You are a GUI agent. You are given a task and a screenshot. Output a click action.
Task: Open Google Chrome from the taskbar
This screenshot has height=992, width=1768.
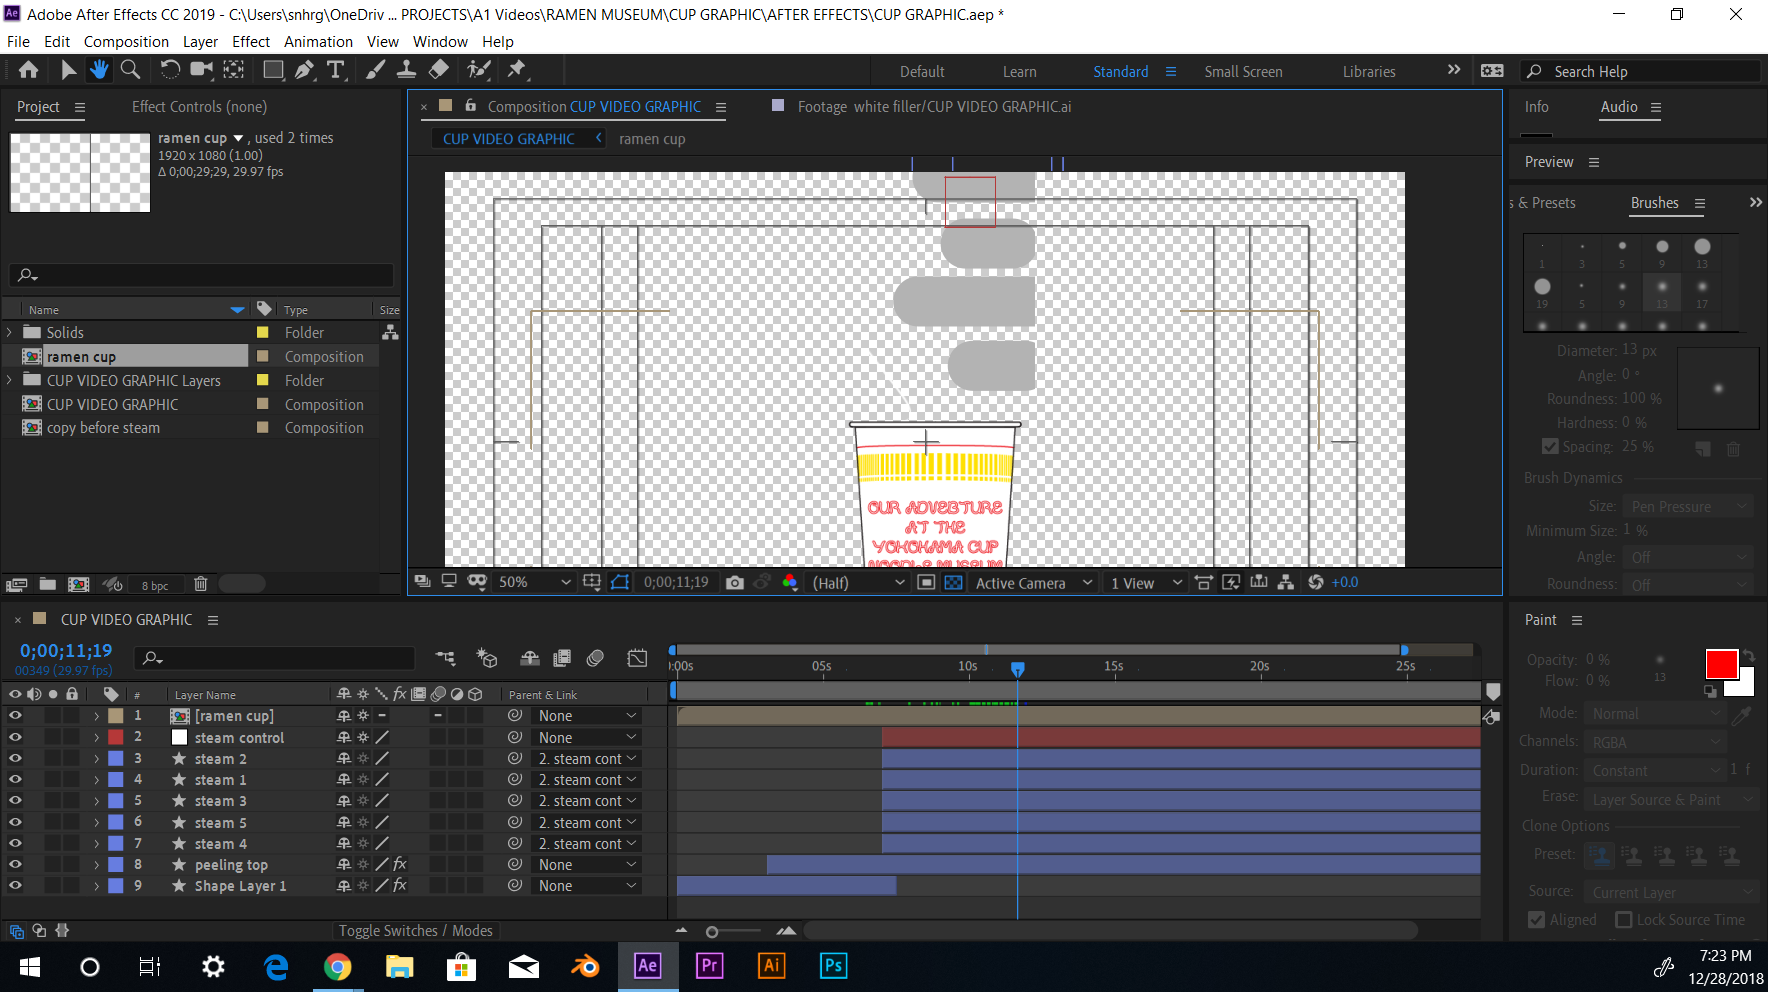pyautogui.click(x=337, y=967)
